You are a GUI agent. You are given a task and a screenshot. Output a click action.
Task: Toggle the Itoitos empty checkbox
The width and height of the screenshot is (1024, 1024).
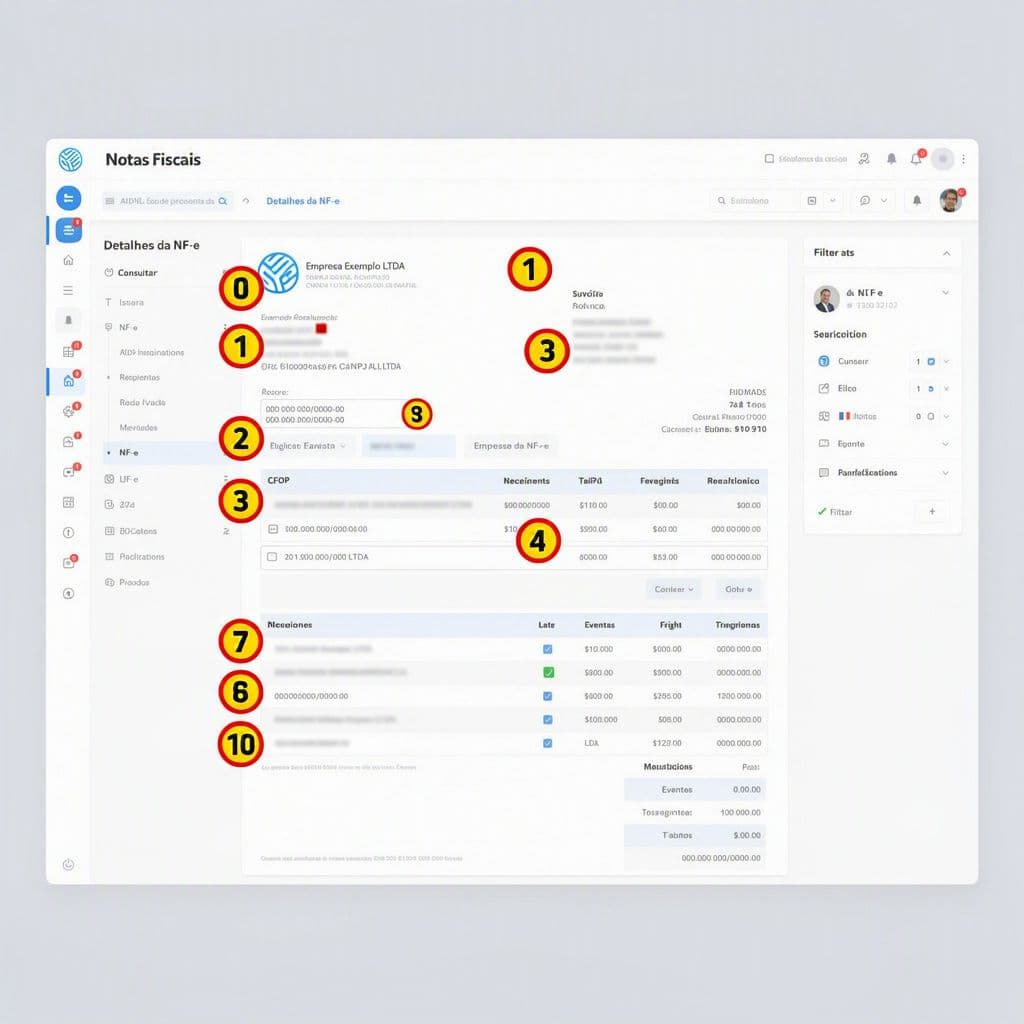pyautogui.click(x=931, y=416)
